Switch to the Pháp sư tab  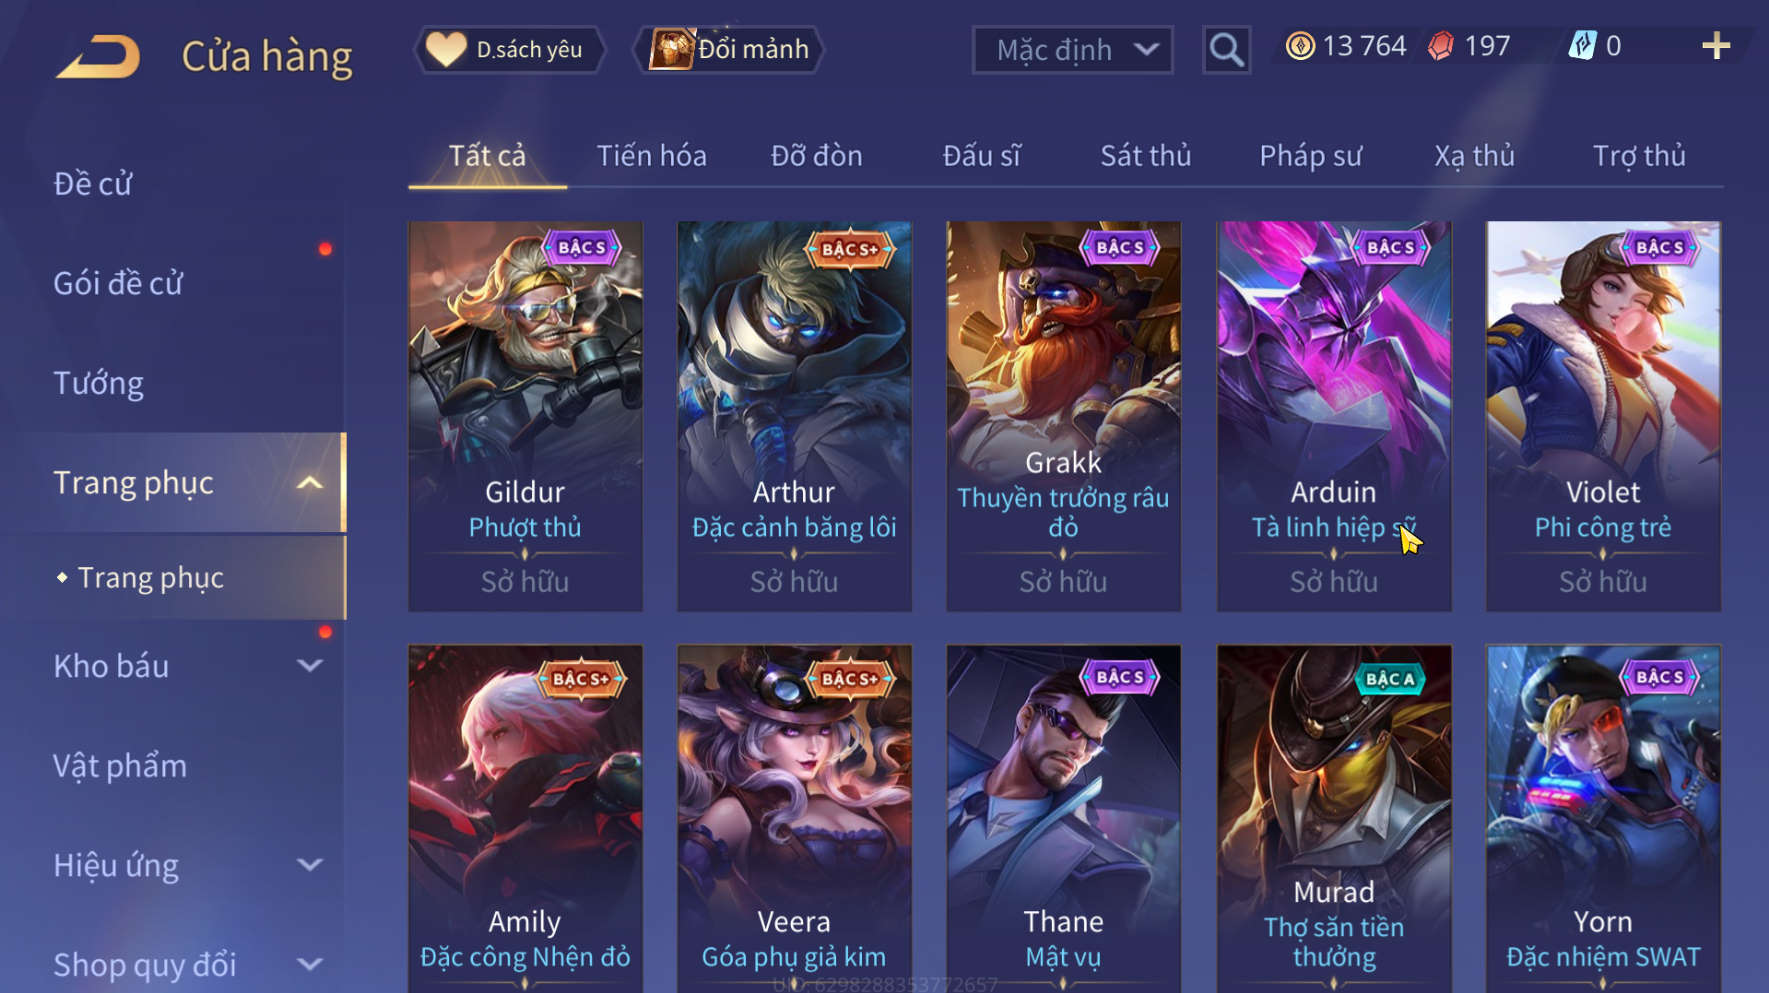click(1310, 156)
